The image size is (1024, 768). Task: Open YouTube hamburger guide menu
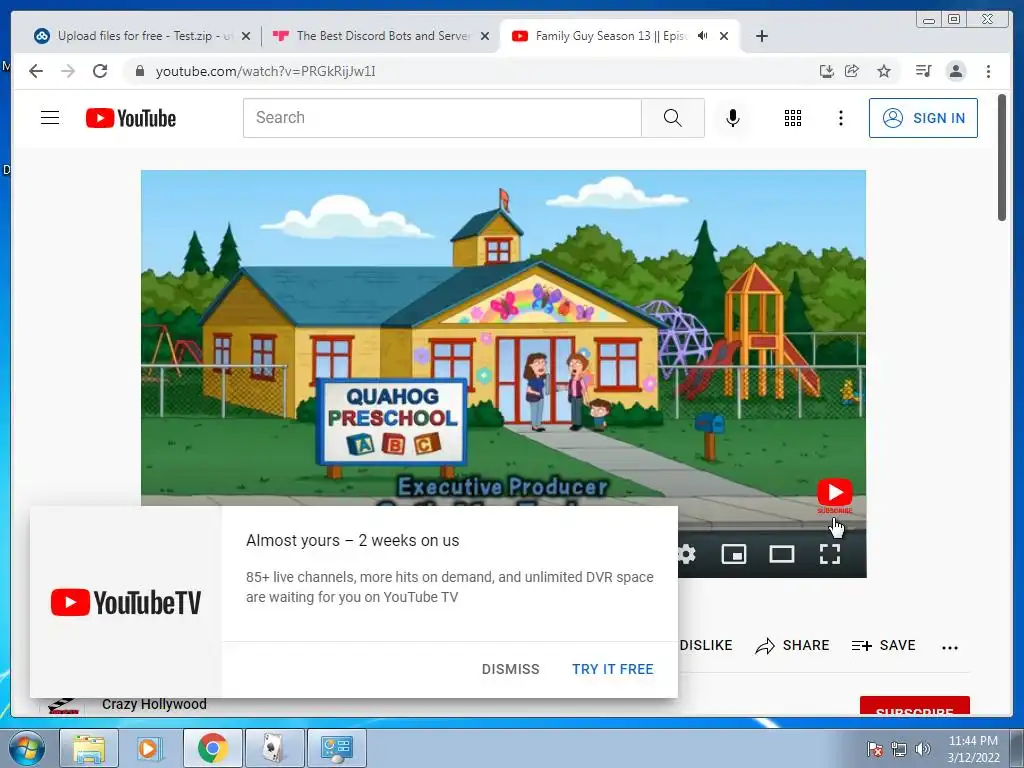click(50, 118)
